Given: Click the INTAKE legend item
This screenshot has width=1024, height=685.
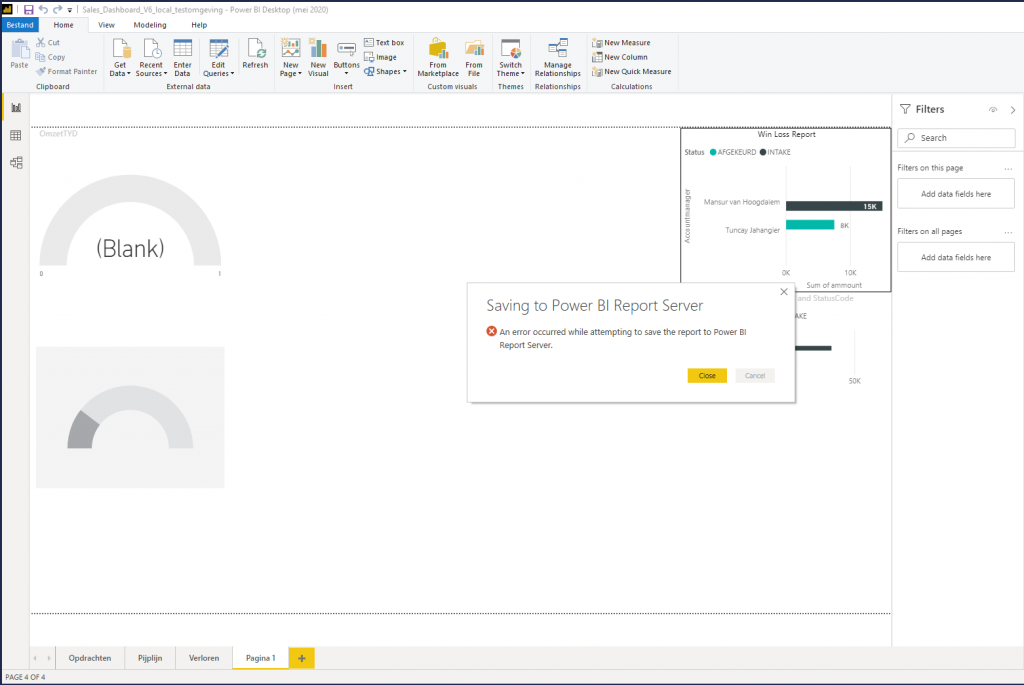Looking at the screenshot, I should tap(775, 152).
